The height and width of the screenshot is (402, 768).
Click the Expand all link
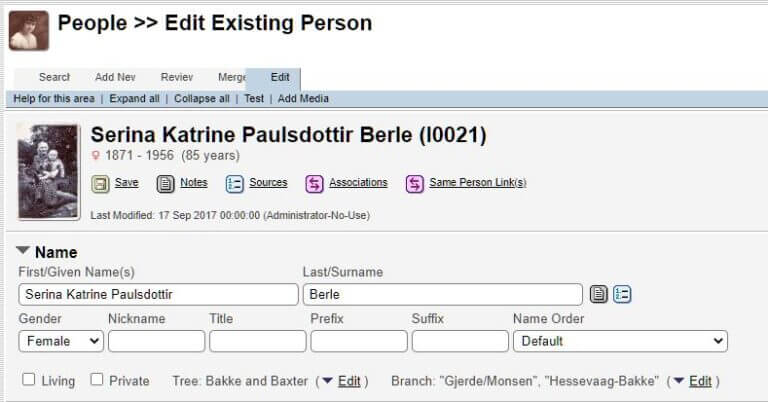click(134, 99)
